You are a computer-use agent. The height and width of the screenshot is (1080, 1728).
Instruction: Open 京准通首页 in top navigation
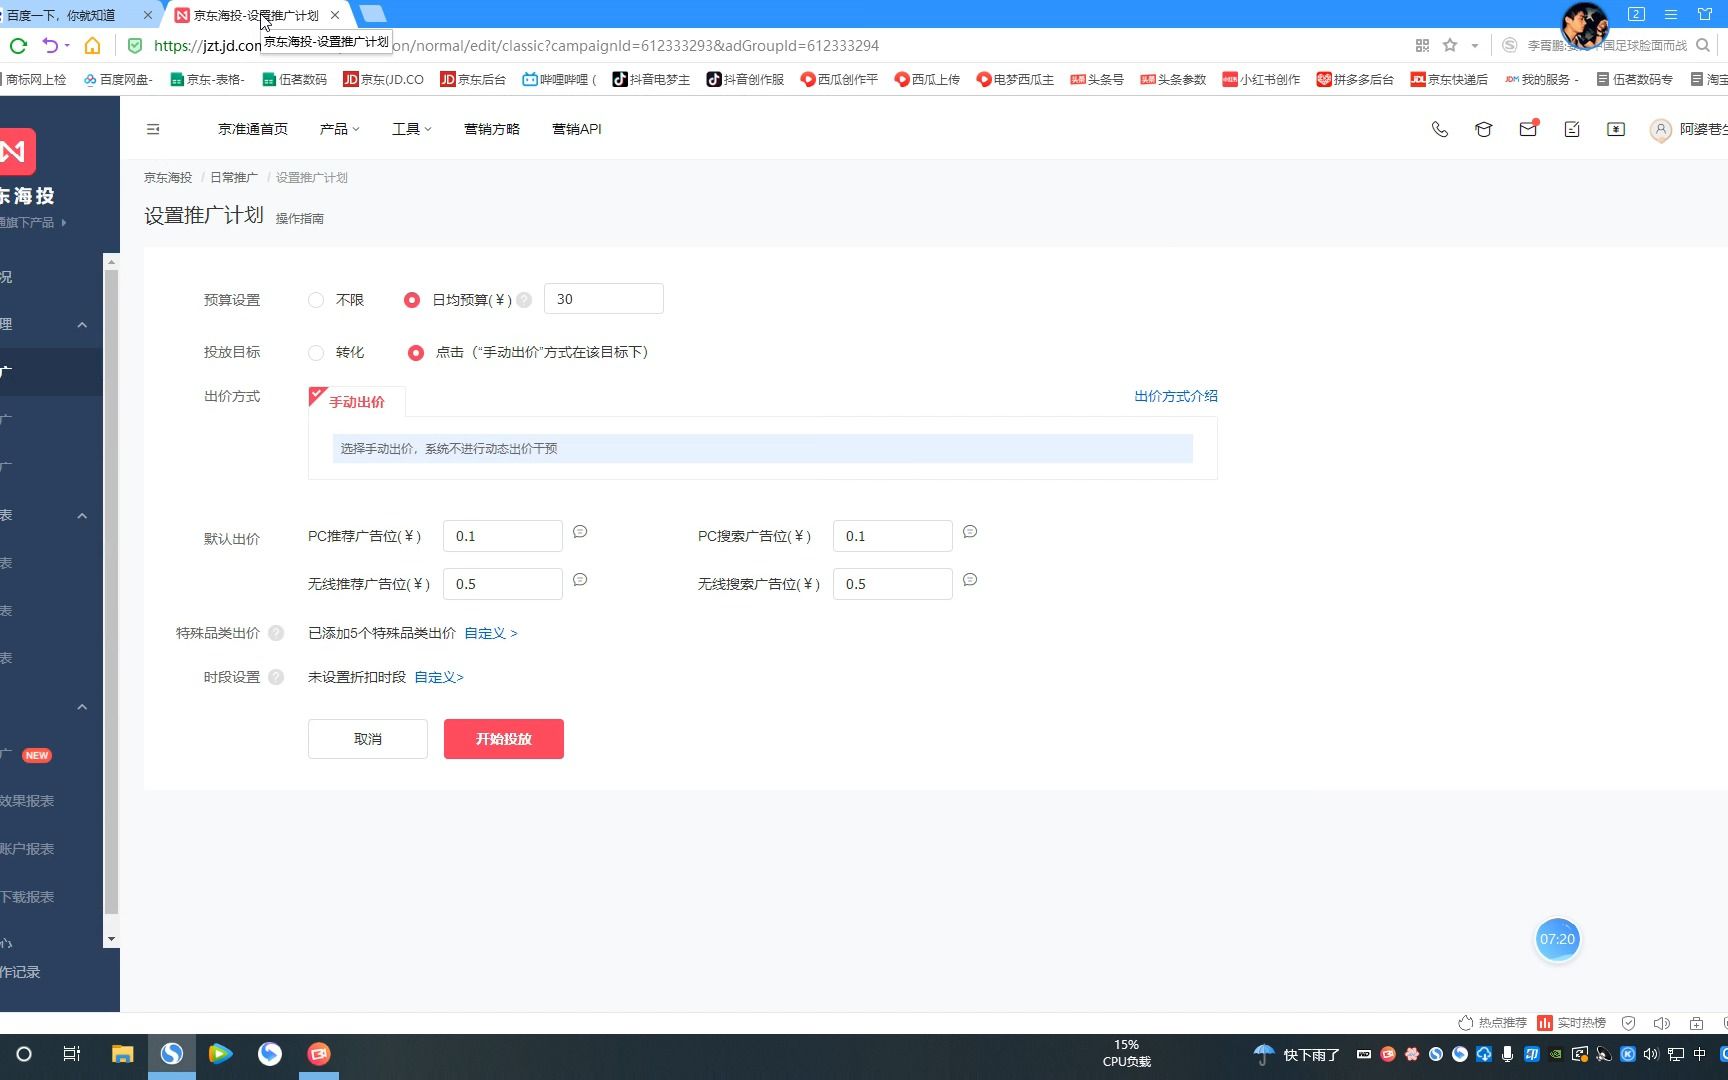253,129
